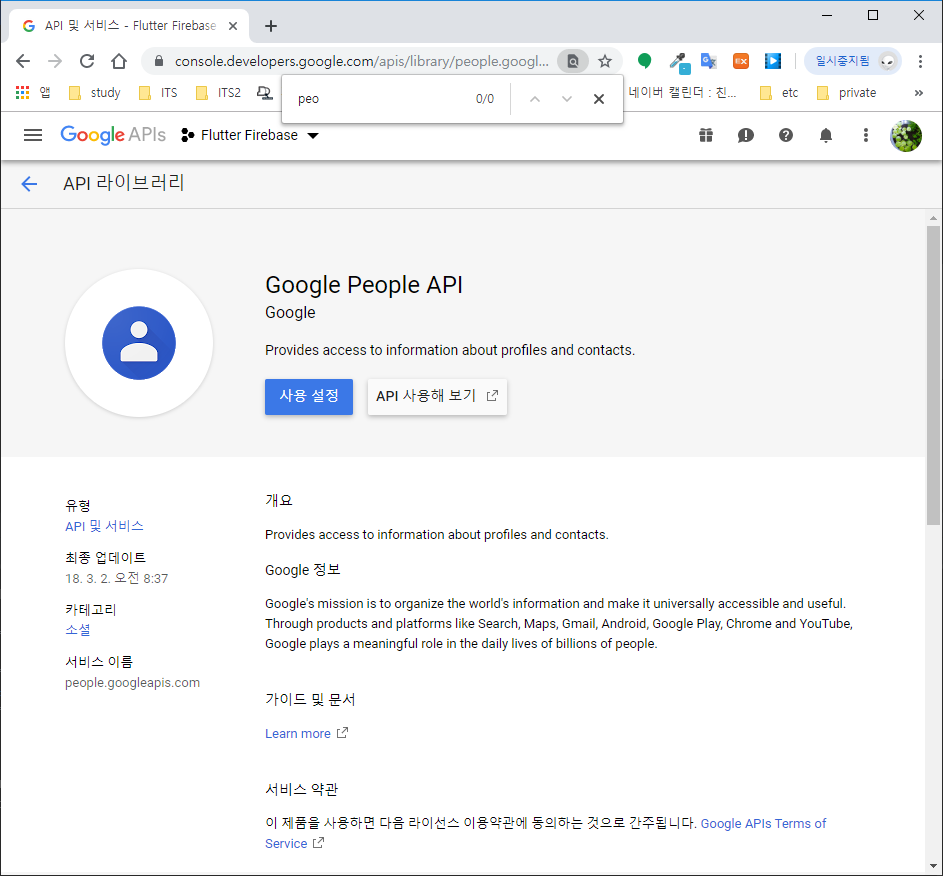Open the color picker eyedropper extension

679,62
